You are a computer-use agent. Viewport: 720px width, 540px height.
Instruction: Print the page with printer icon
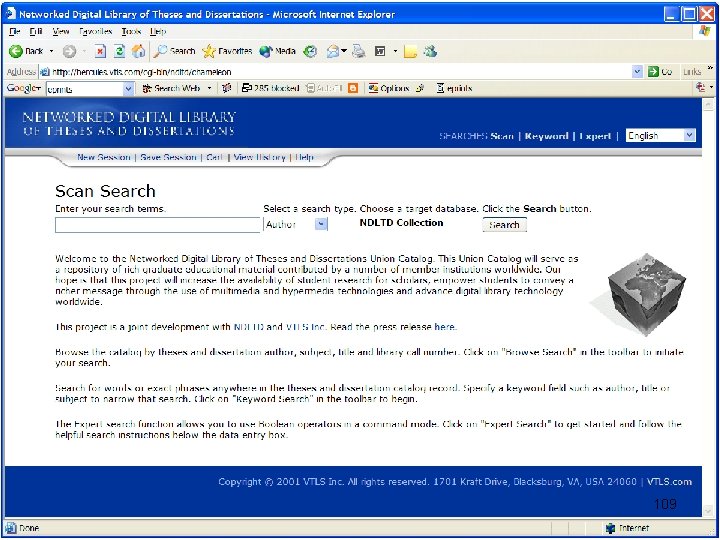(x=359, y=51)
